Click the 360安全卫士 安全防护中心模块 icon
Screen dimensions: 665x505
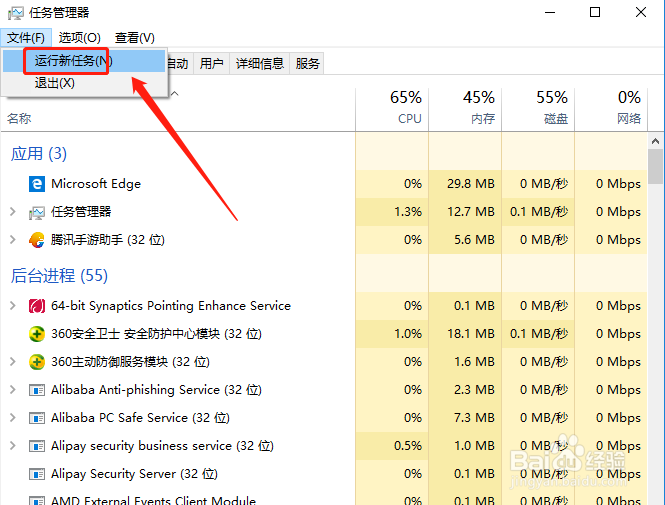[x=37, y=334]
